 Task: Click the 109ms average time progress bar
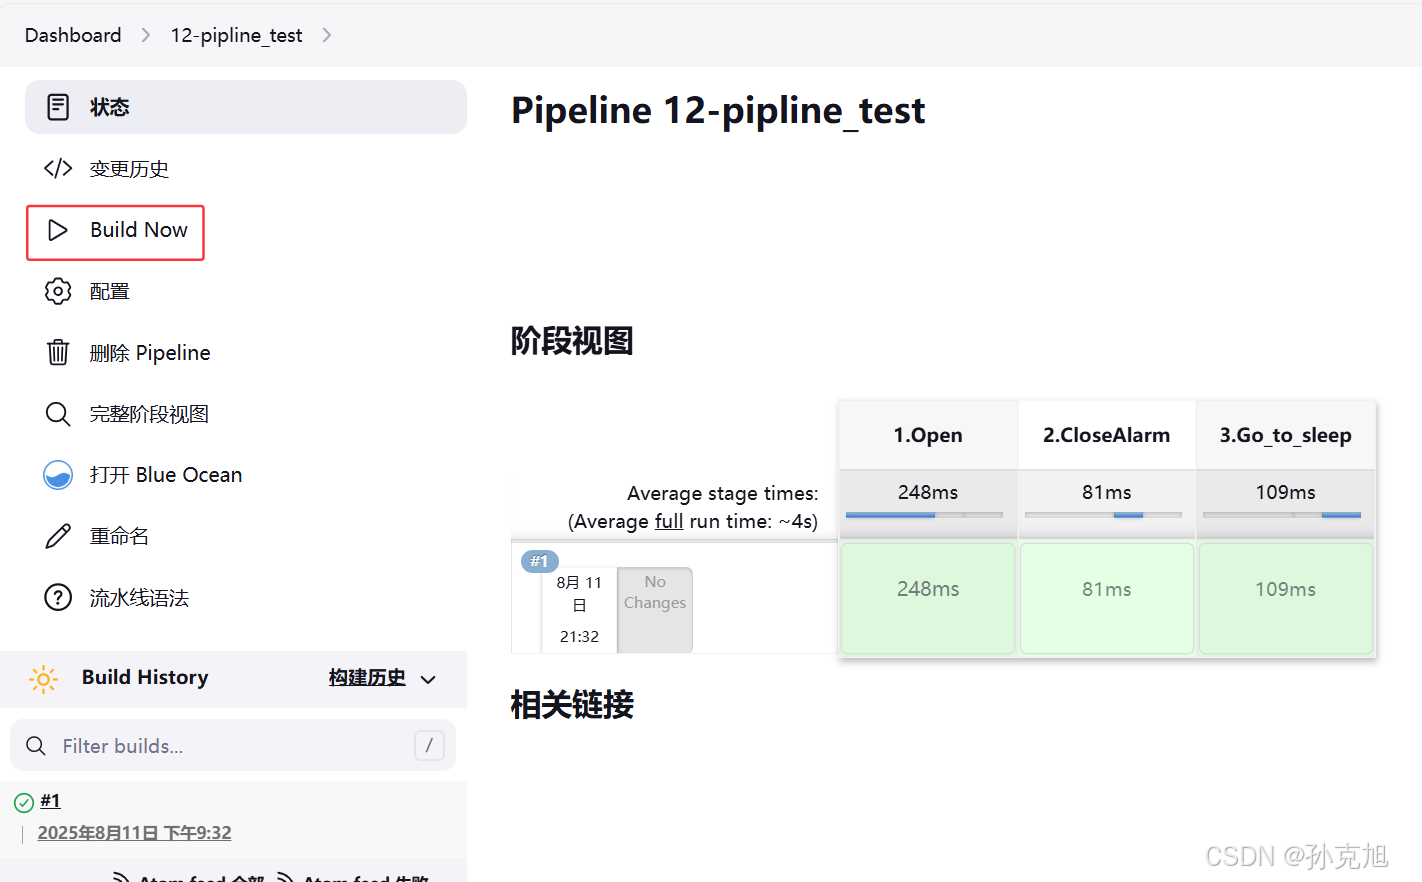pyautogui.click(x=1282, y=515)
